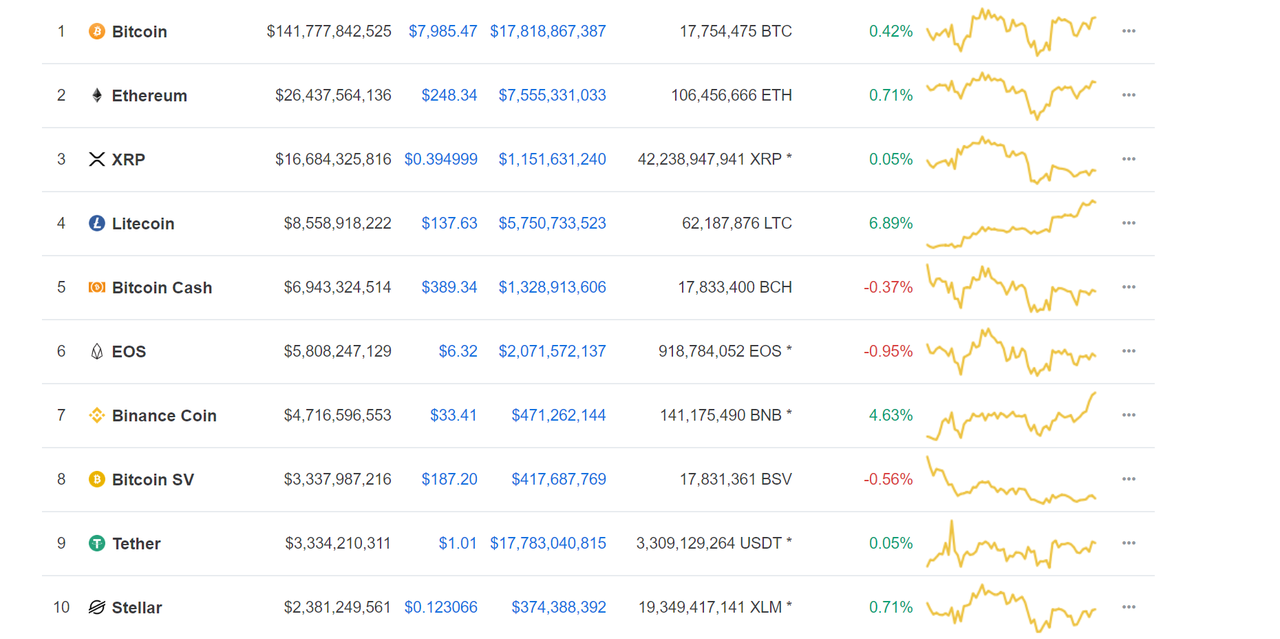The image size is (1280, 639).
Task: Click Tether price $1.01
Action: [x=458, y=543]
